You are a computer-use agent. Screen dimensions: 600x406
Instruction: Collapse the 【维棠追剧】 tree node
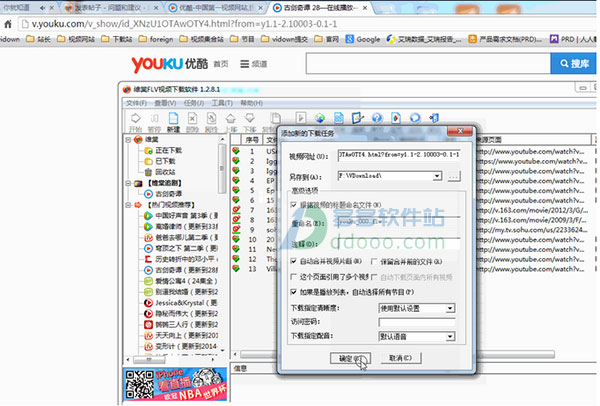point(129,183)
